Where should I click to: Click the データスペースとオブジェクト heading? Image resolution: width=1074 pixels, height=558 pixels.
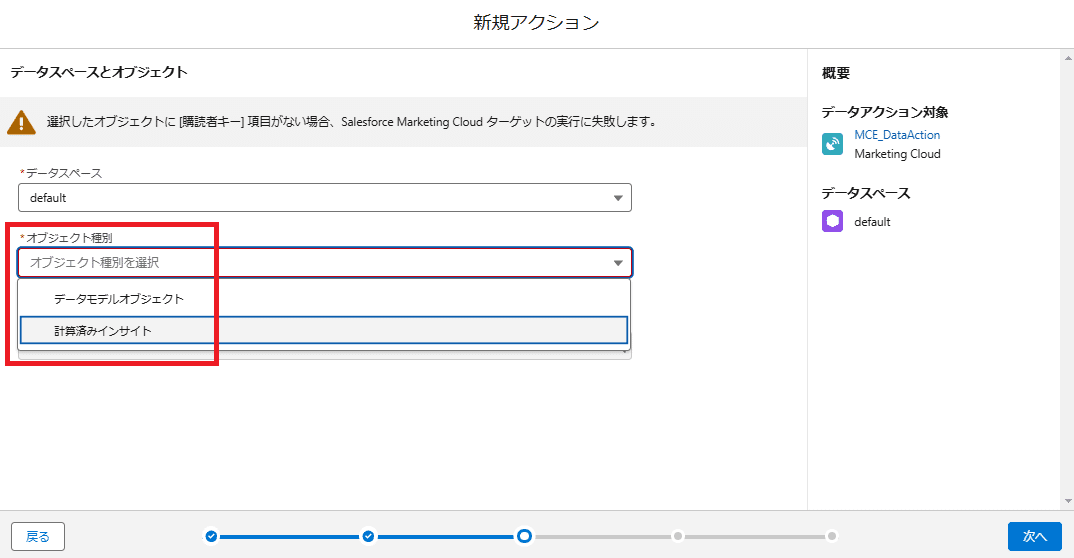point(99,72)
